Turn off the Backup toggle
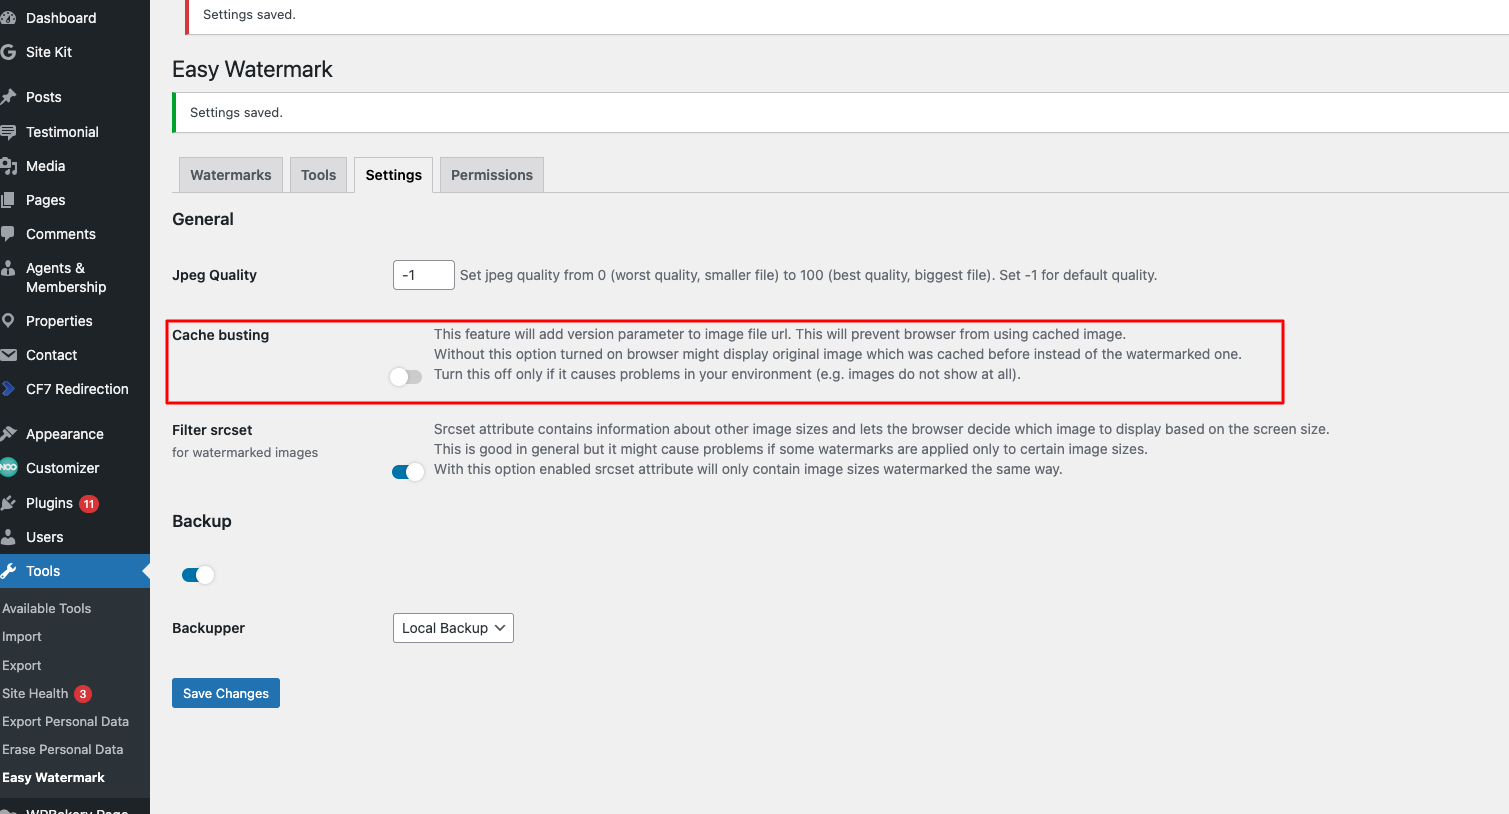Screen dimensions: 1509x814 coord(198,575)
